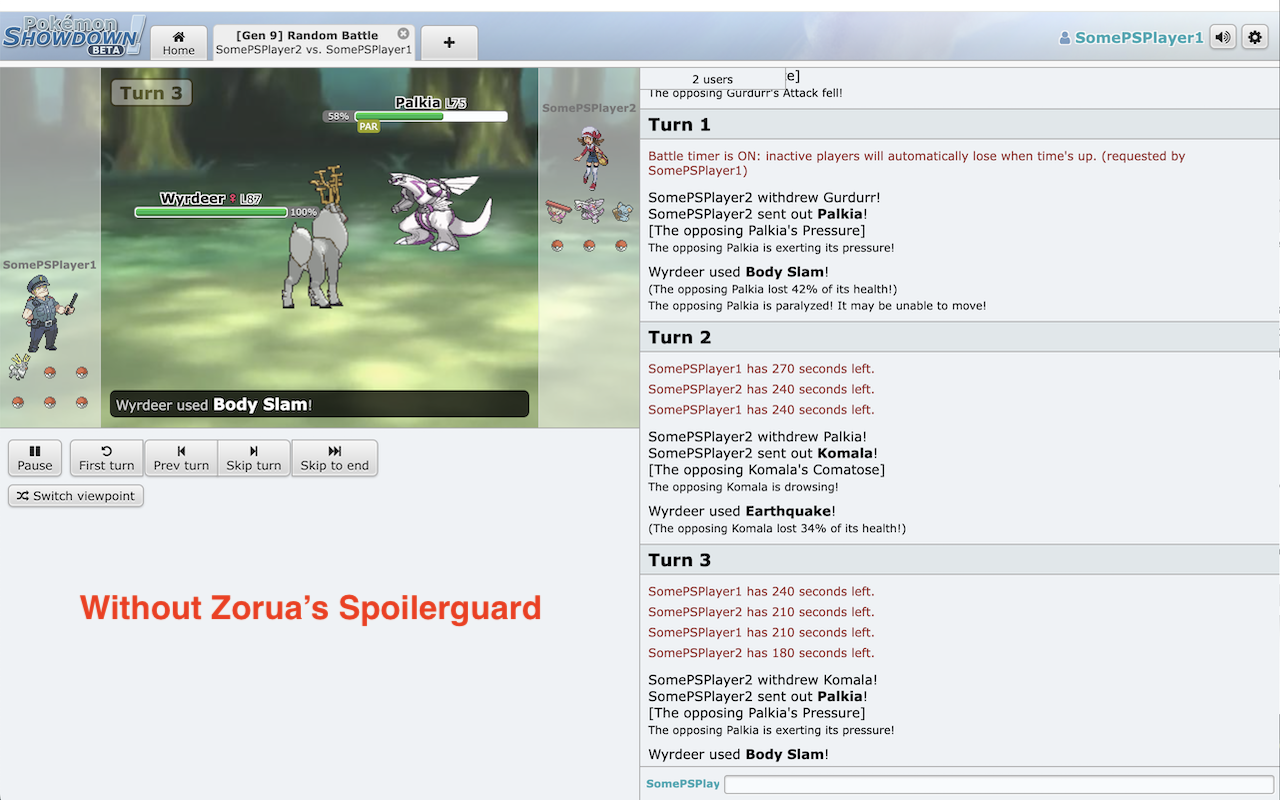Click the 'Battle timer is ON' message
The height and width of the screenshot is (800, 1280).
[x=917, y=163]
